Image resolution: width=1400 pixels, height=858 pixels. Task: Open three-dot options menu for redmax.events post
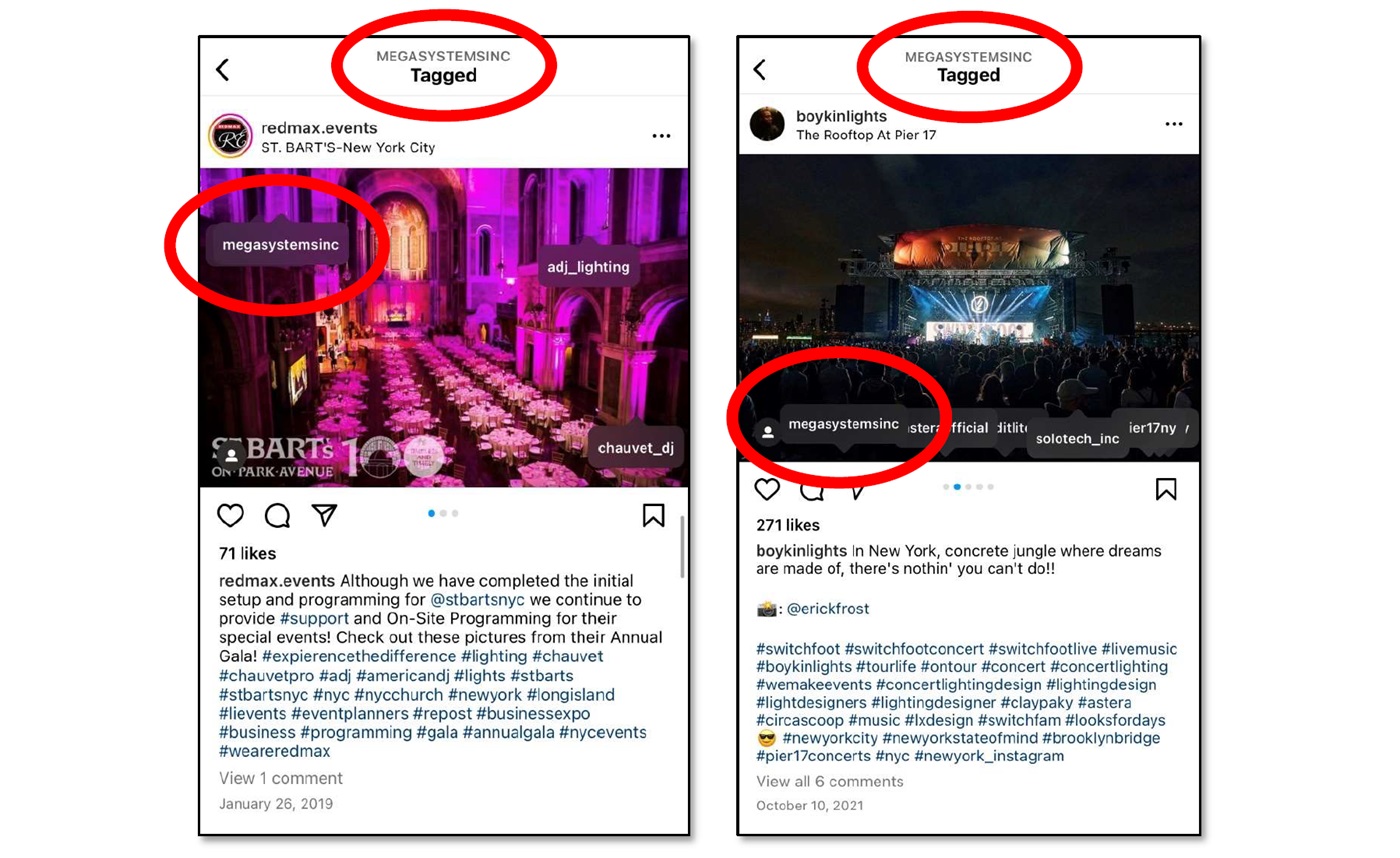click(x=661, y=136)
